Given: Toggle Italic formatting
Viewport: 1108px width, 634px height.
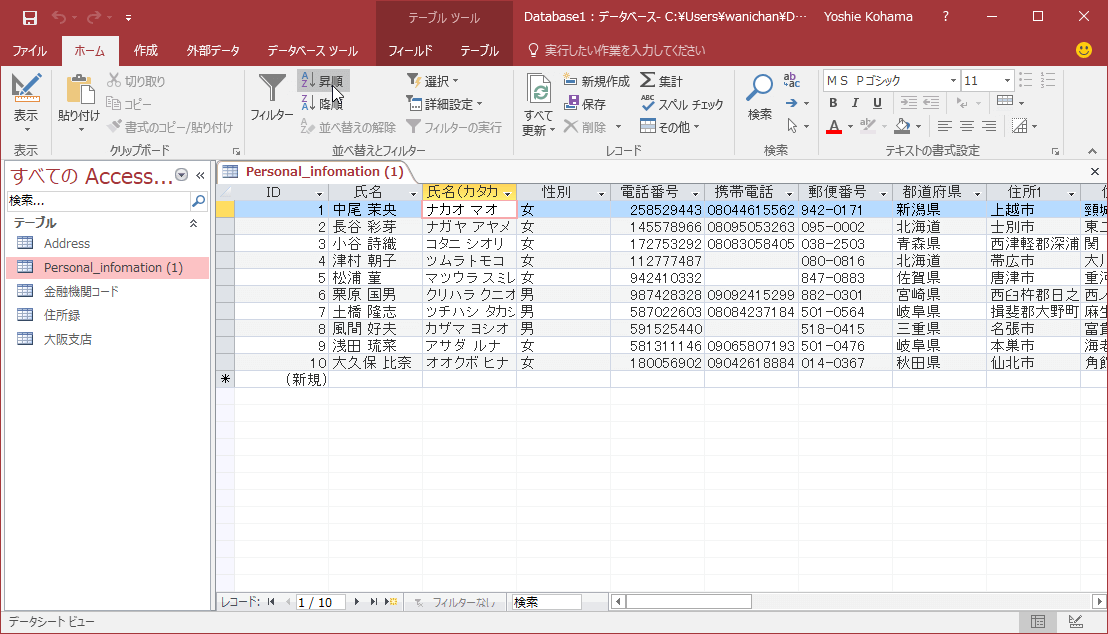Looking at the screenshot, I should [855, 103].
